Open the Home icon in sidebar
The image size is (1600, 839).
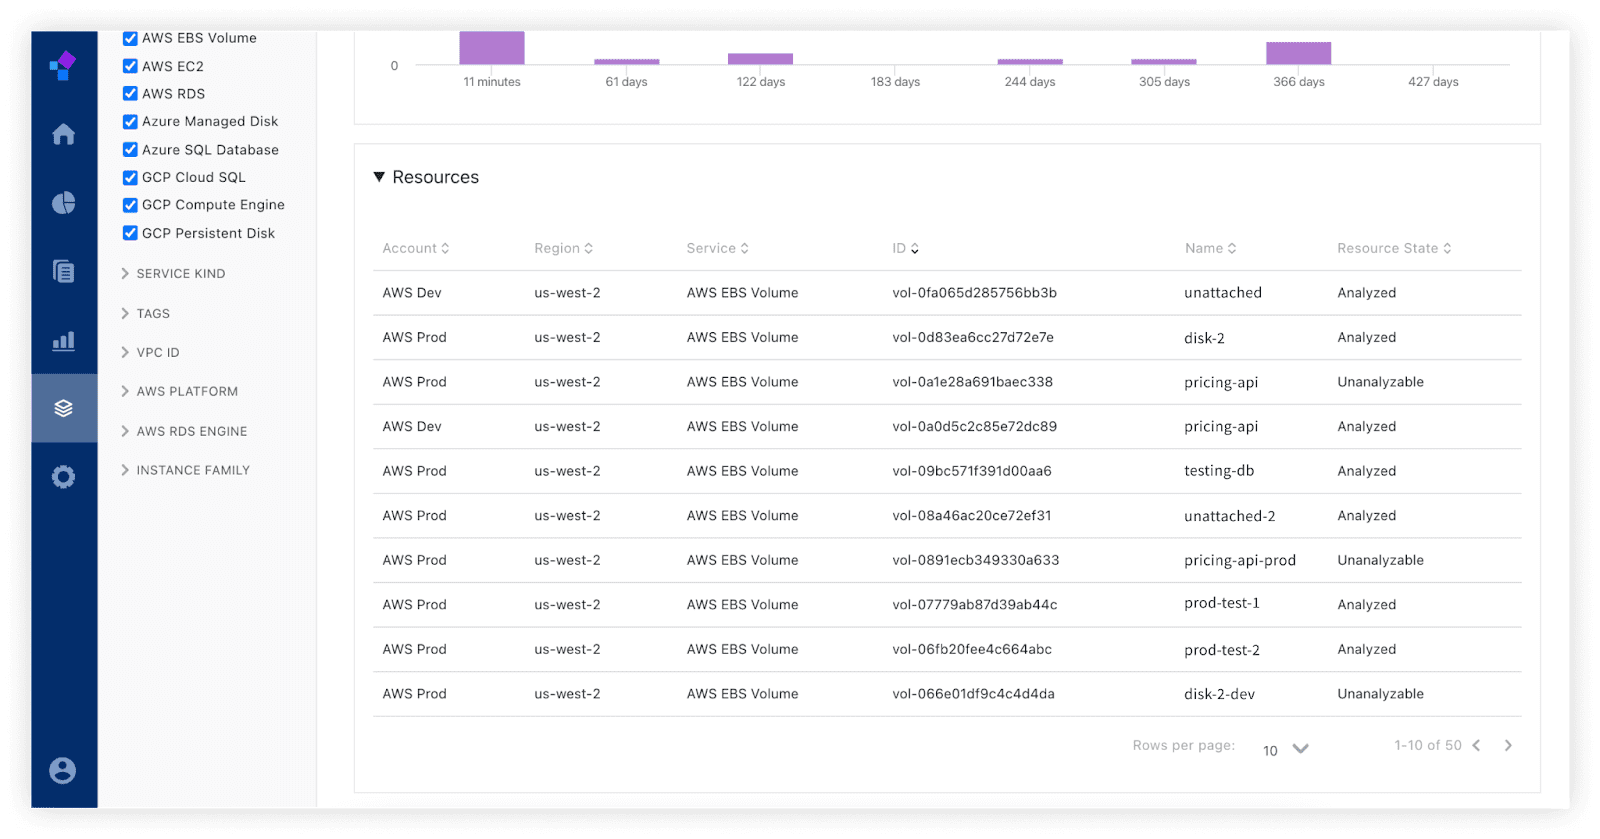tap(64, 134)
